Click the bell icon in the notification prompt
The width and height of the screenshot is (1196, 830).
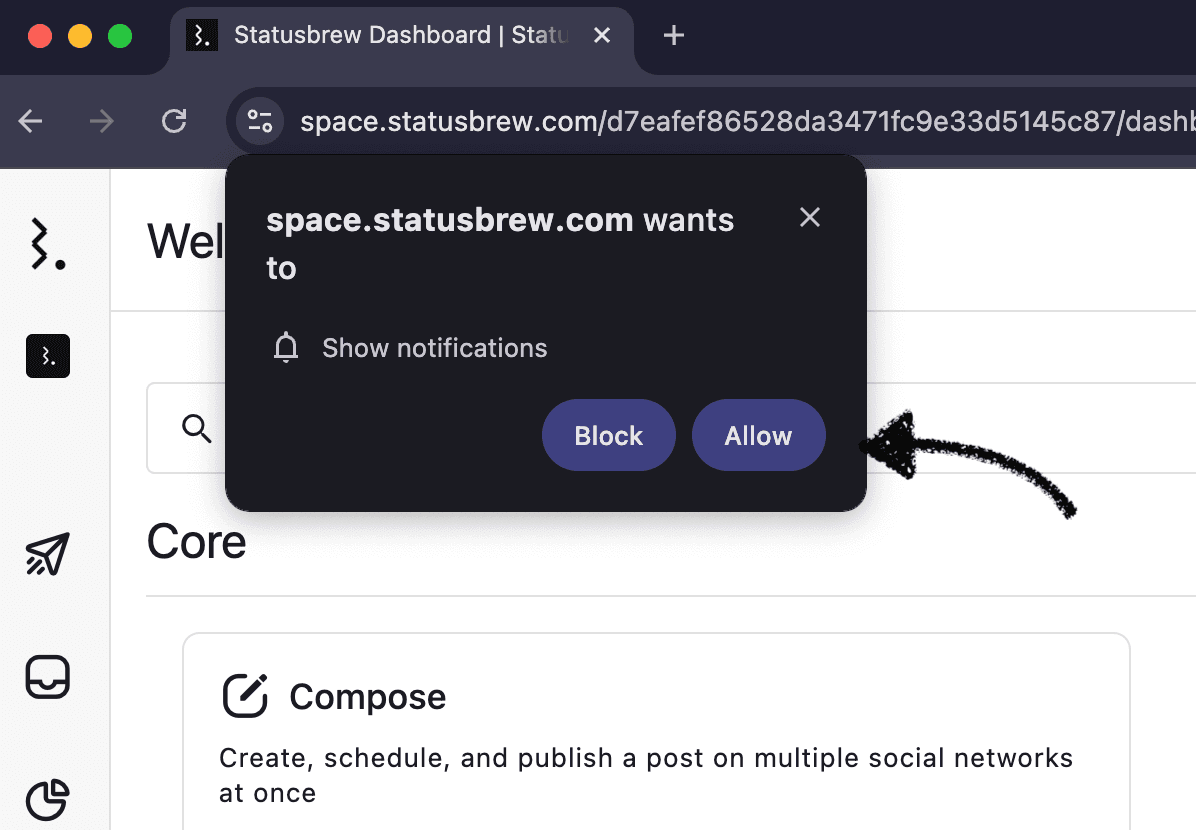click(x=286, y=347)
